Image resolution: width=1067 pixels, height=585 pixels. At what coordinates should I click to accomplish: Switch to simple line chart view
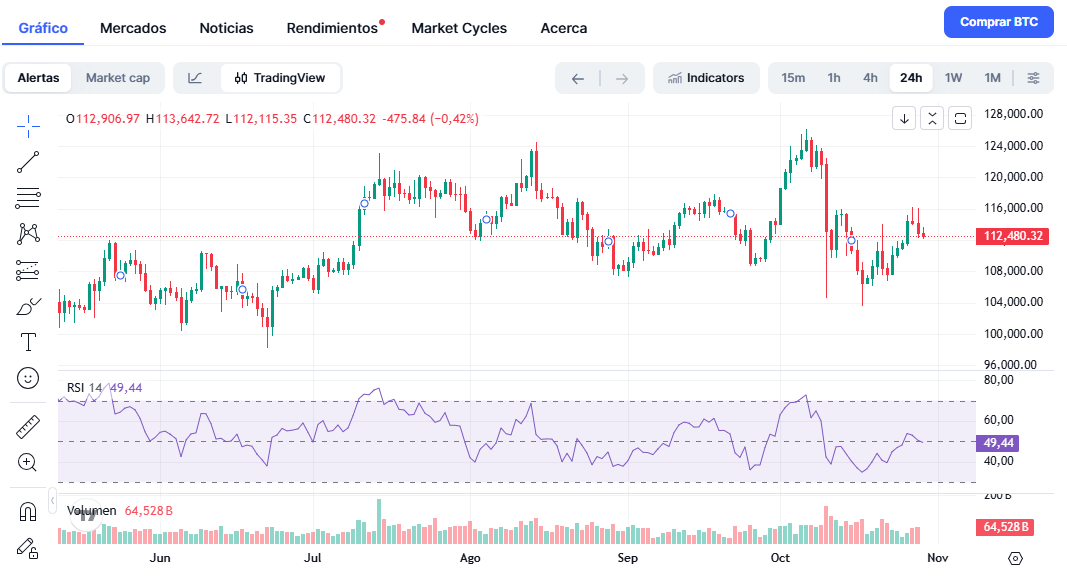pyautogui.click(x=196, y=78)
